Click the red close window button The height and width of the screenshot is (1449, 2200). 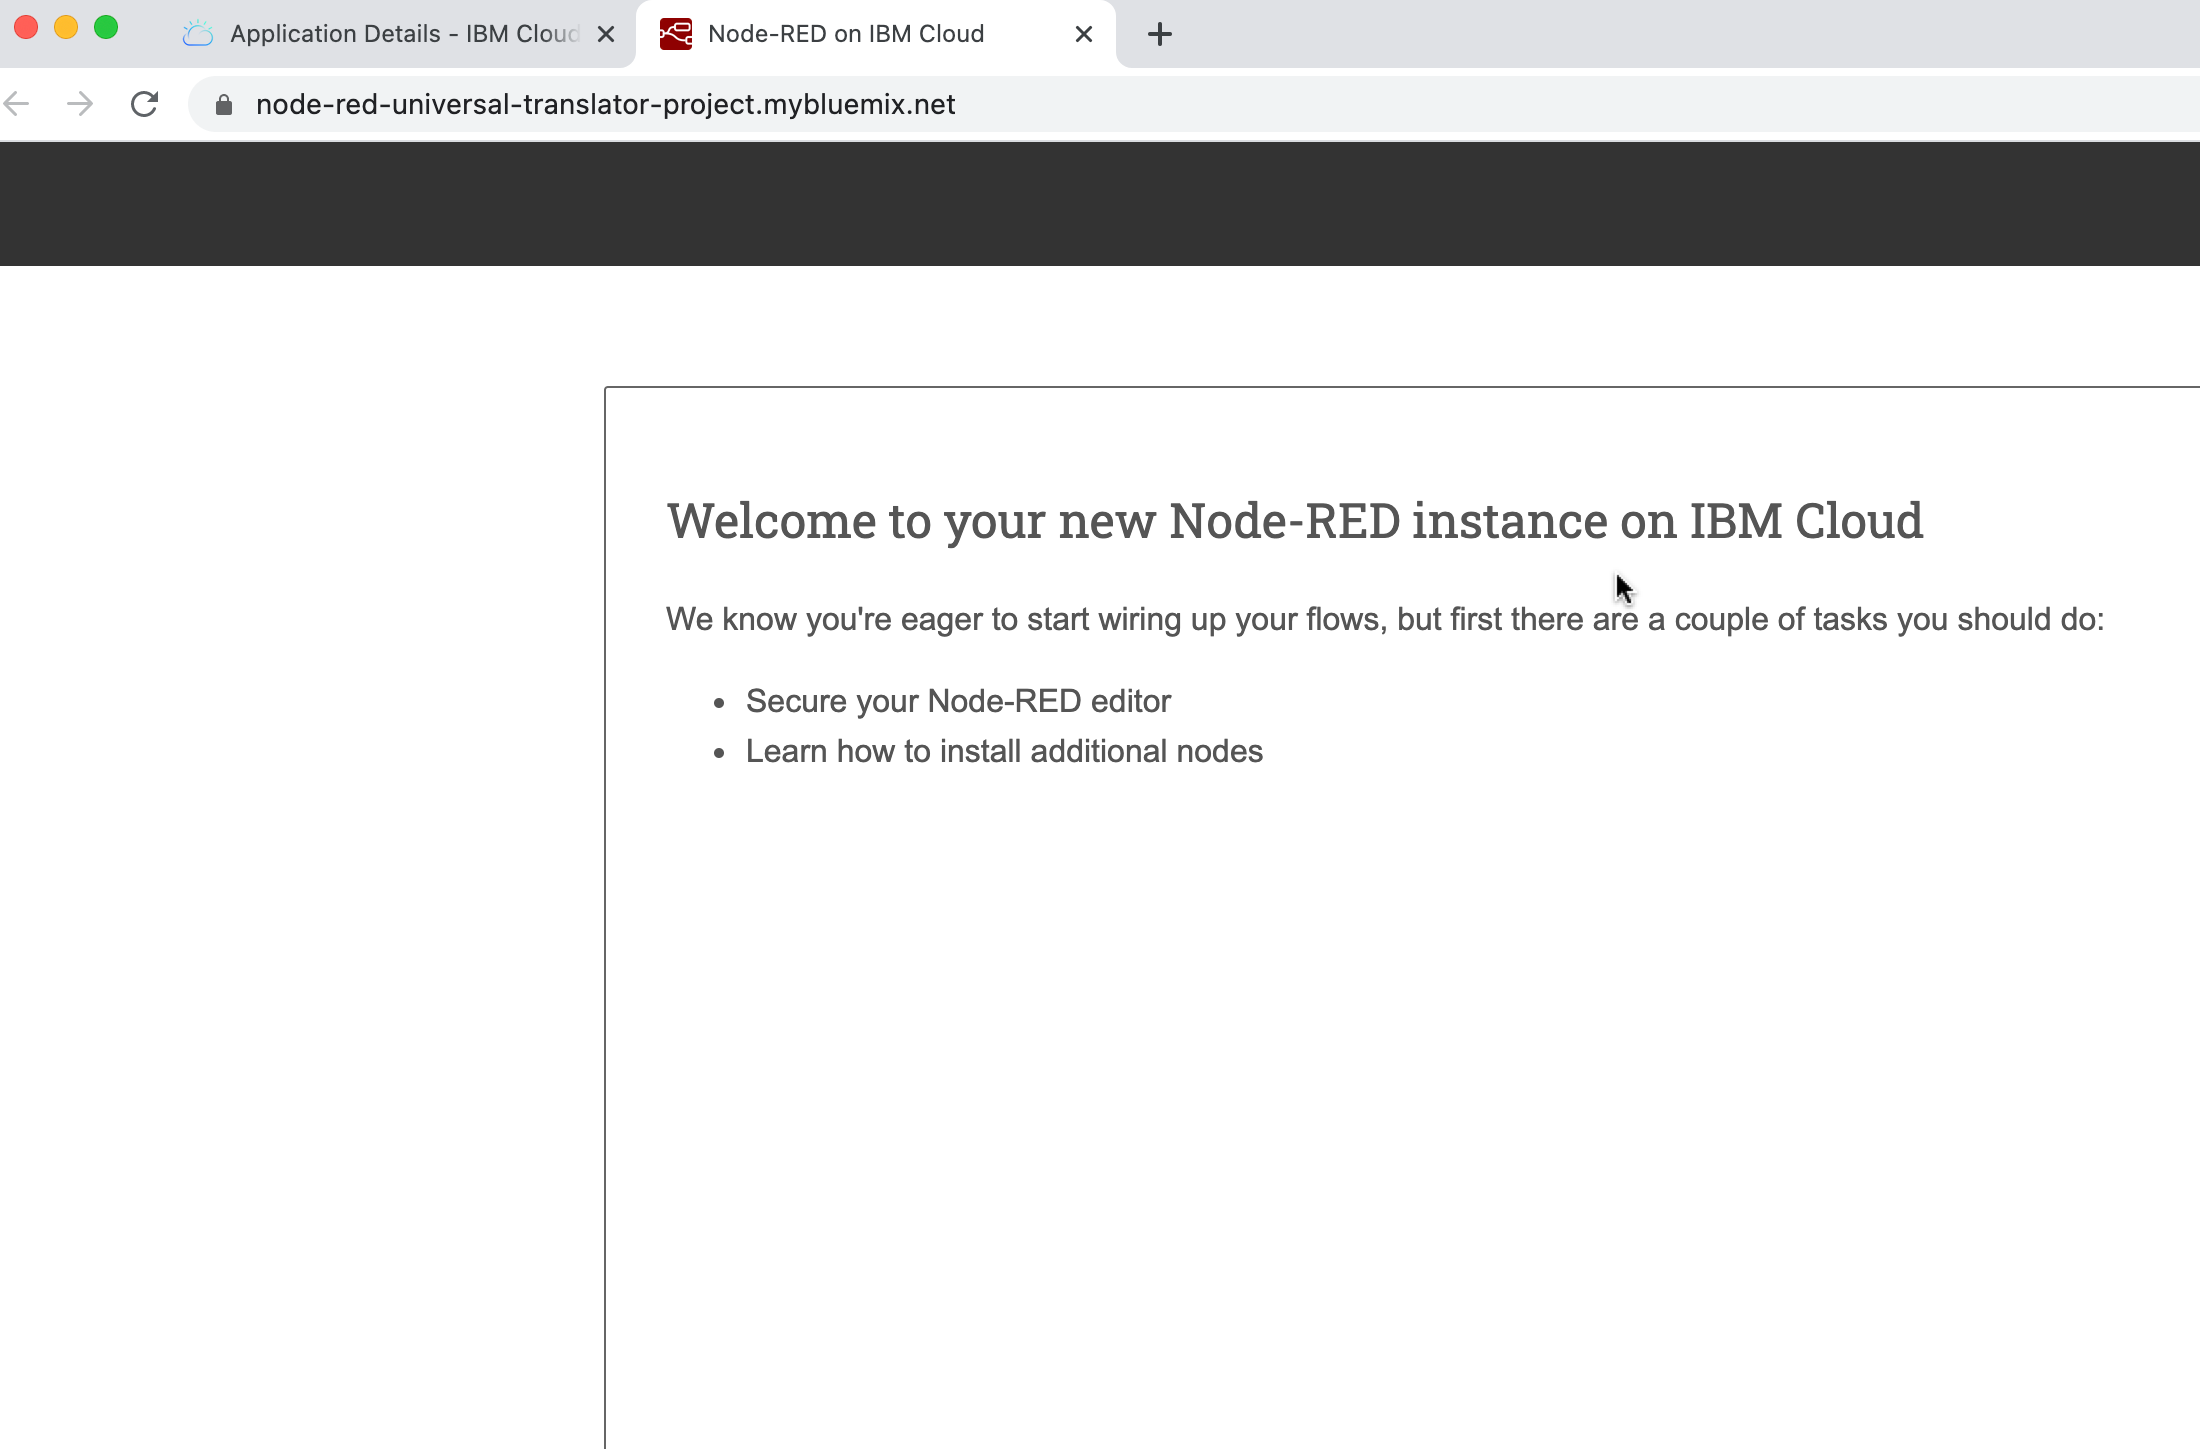coord(26,28)
